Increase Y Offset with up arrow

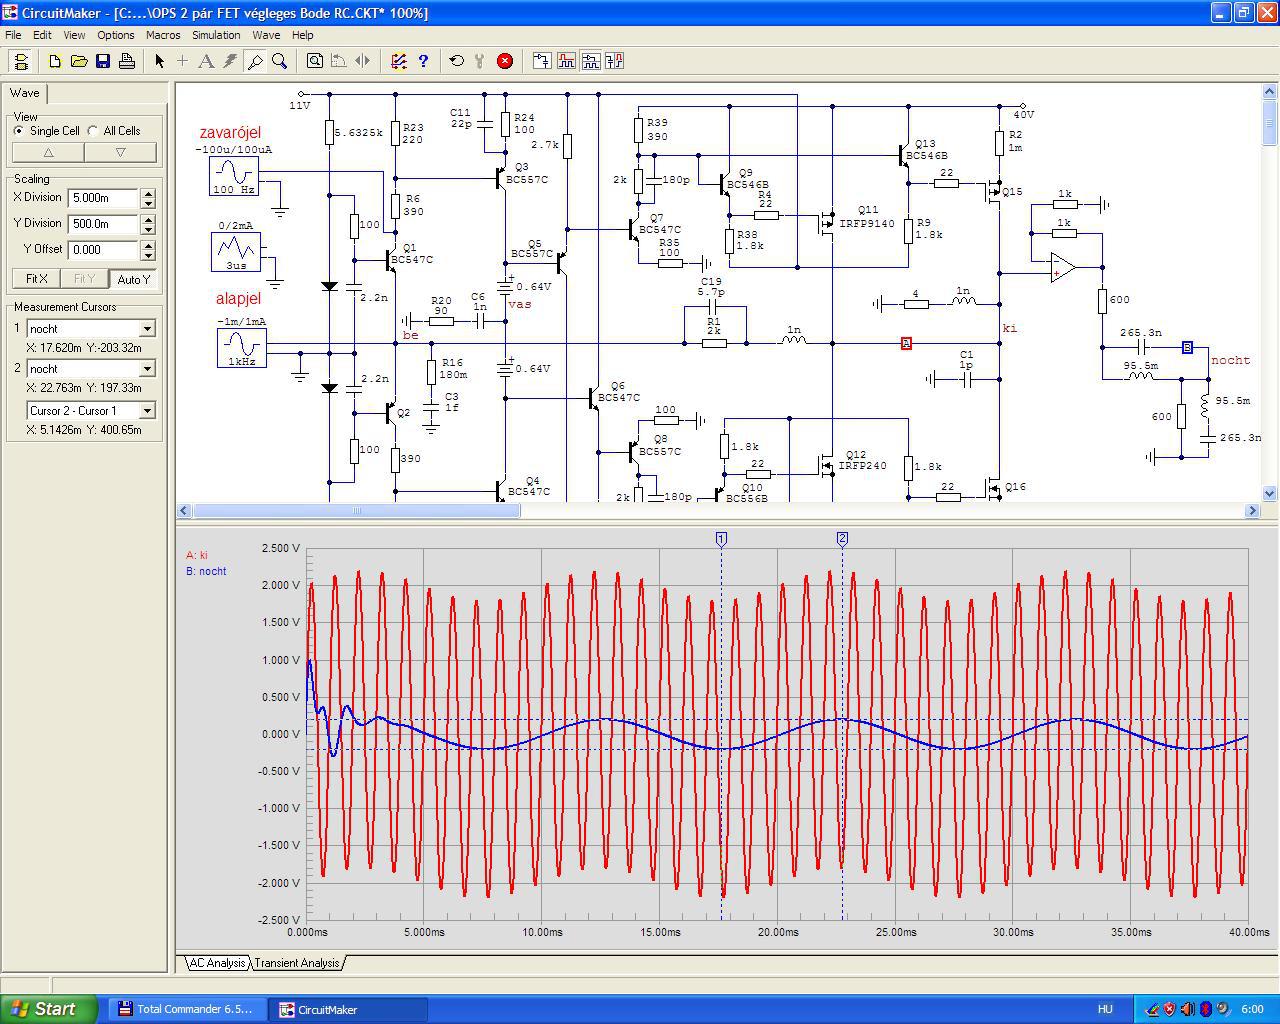(149, 245)
